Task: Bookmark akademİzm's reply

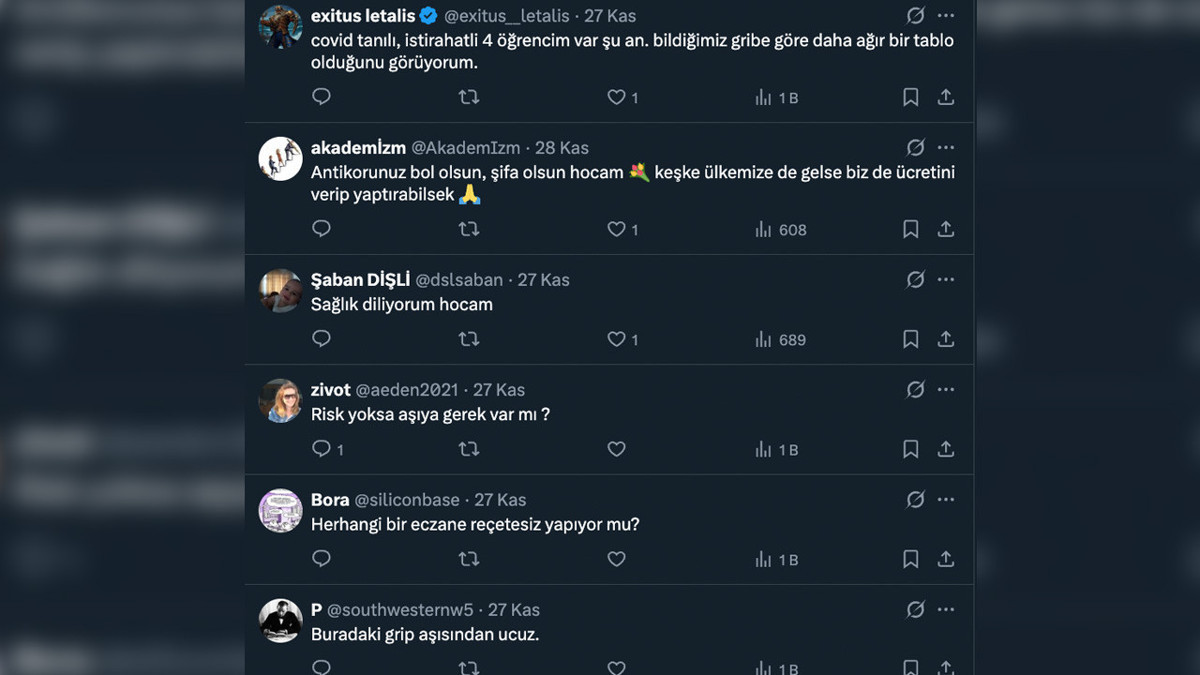Action: [x=910, y=229]
